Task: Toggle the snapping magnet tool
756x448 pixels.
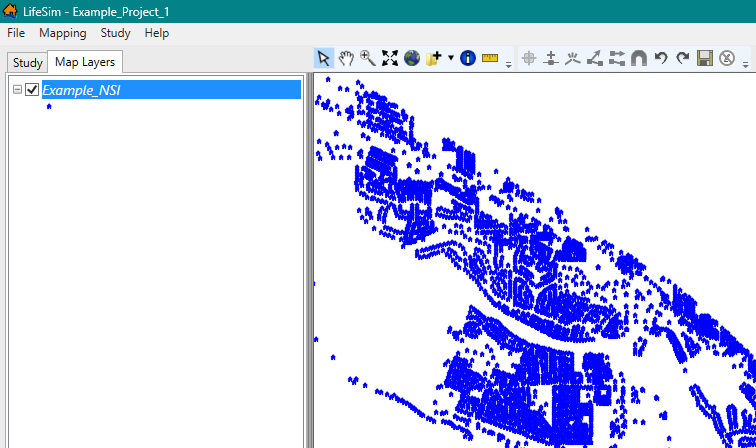Action: coord(639,58)
